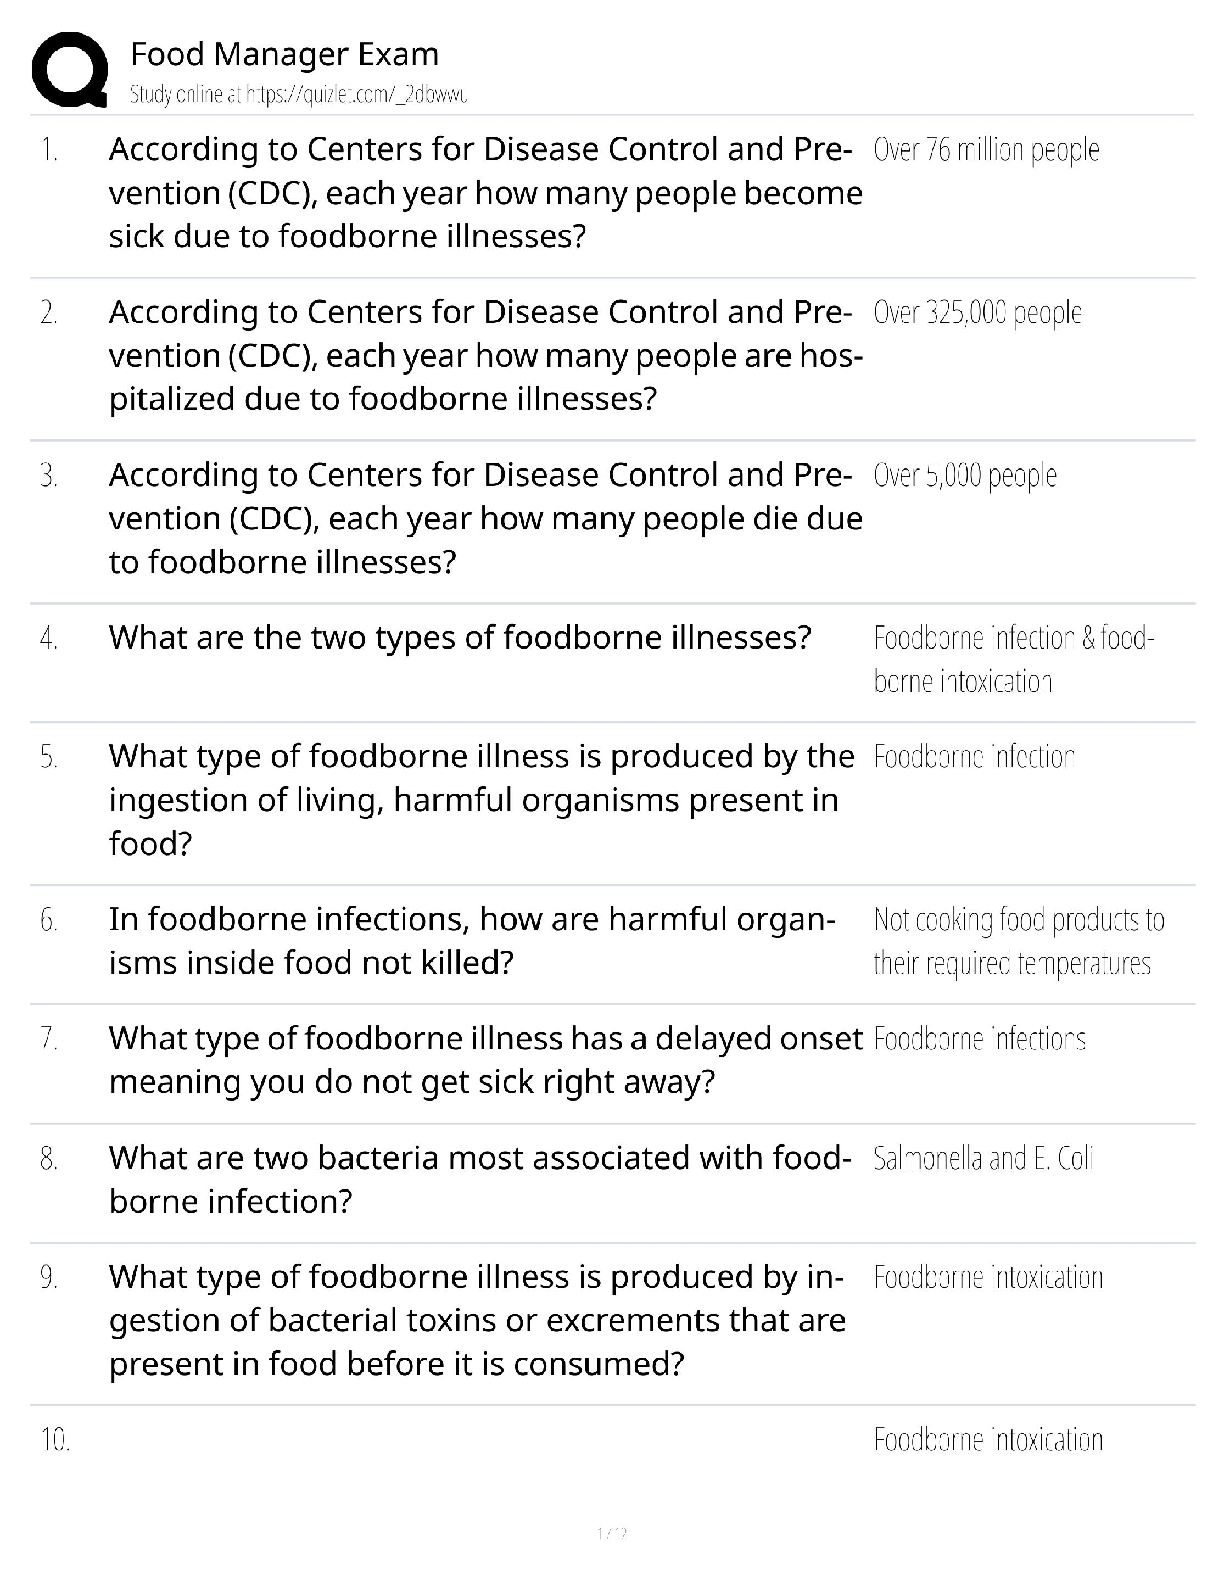Select answer 'Not cooking food products' text
Screen dimensions: 1224x1584
click(x=1018, y=941)
